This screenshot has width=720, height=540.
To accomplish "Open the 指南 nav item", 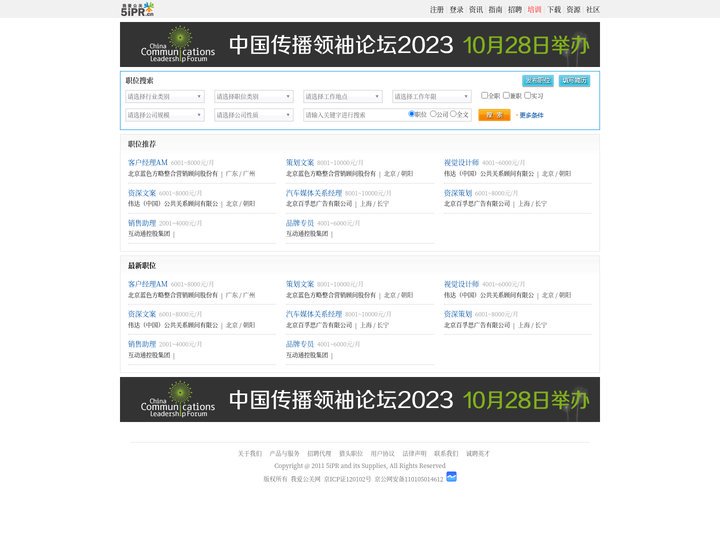I will coord(495,10).
